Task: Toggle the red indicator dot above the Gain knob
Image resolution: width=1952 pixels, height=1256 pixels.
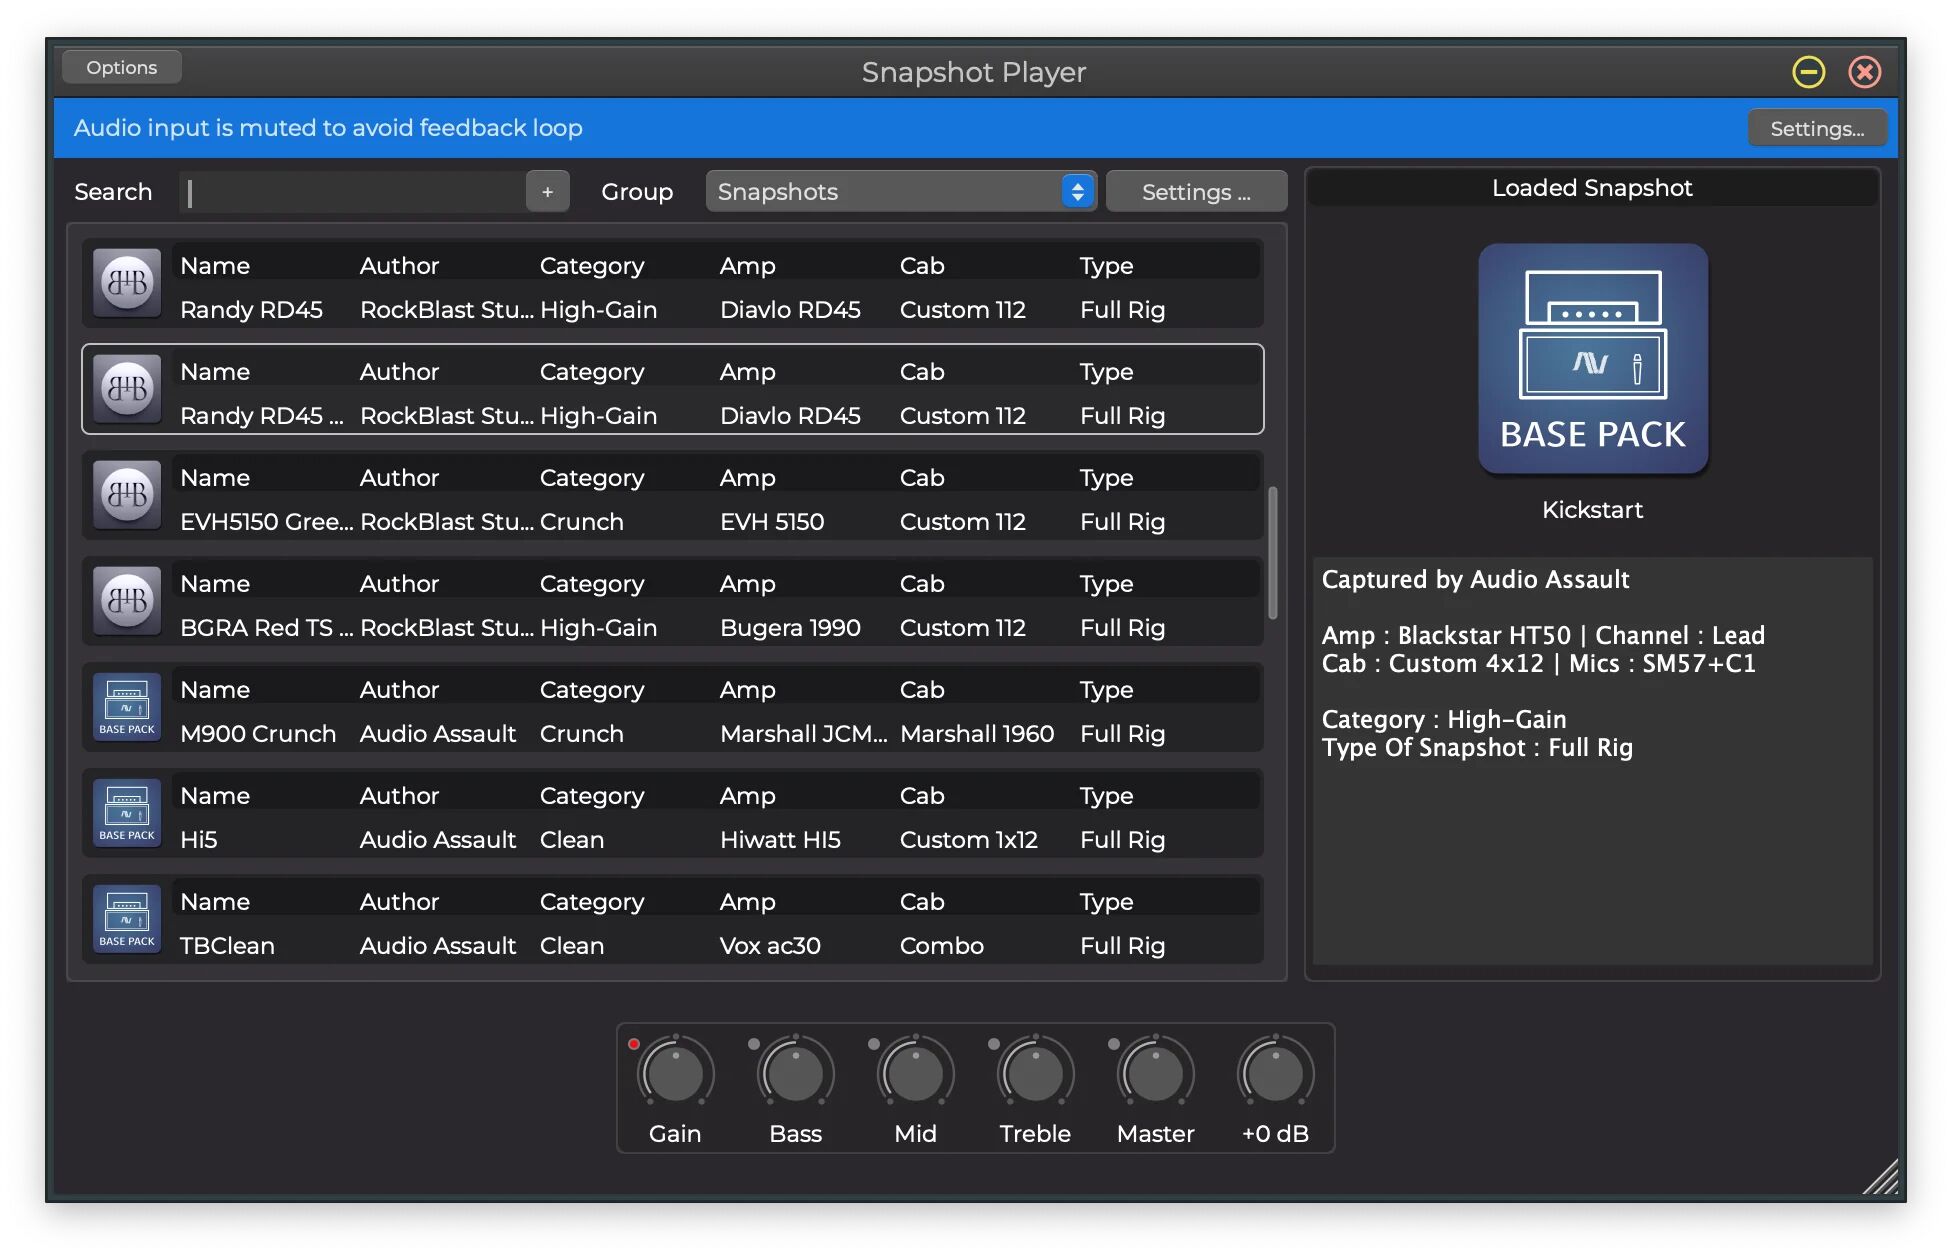Action: coord(634,1042)
